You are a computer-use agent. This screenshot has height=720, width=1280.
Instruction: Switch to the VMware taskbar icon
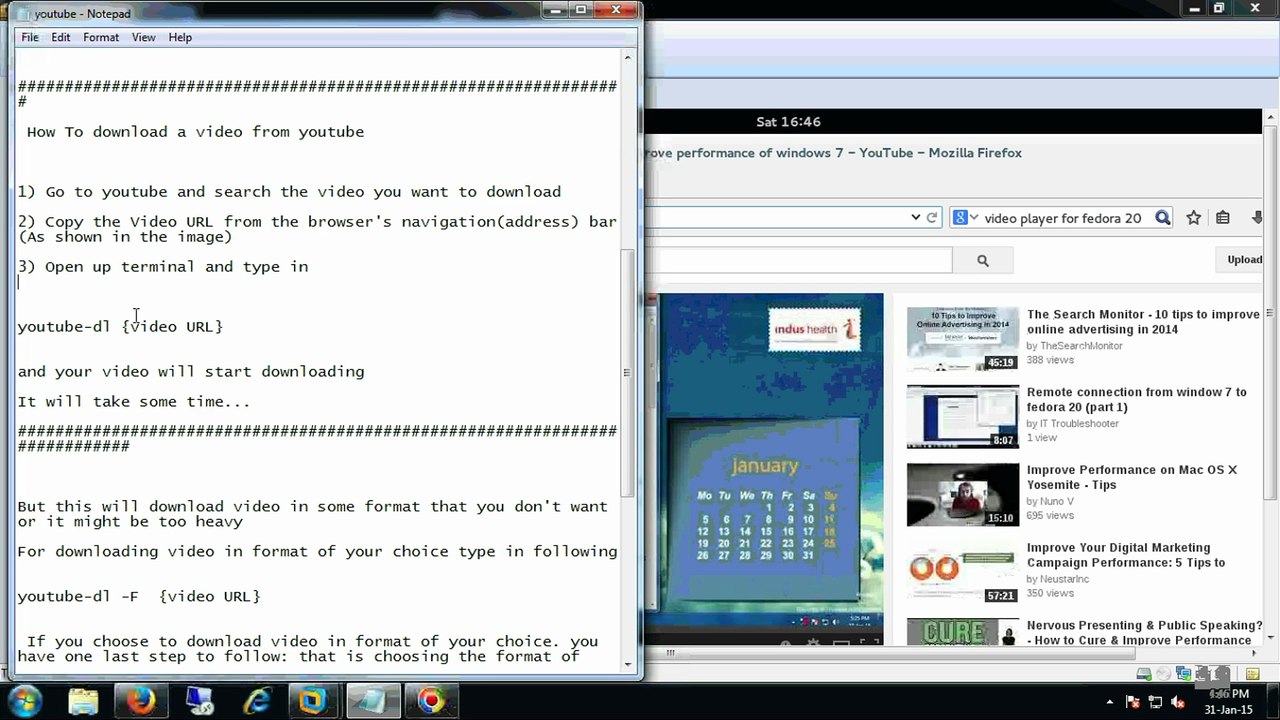[x=315, y=700]
